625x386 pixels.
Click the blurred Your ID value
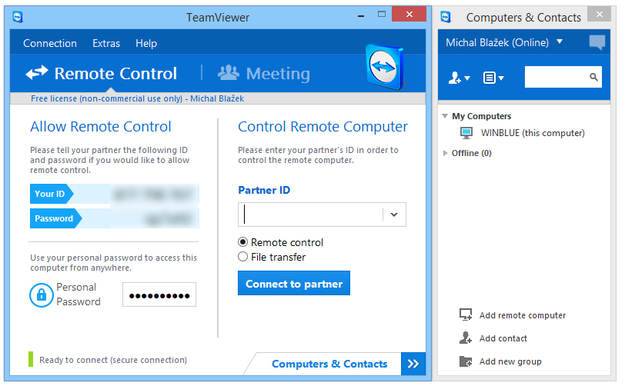pos(155,194)
